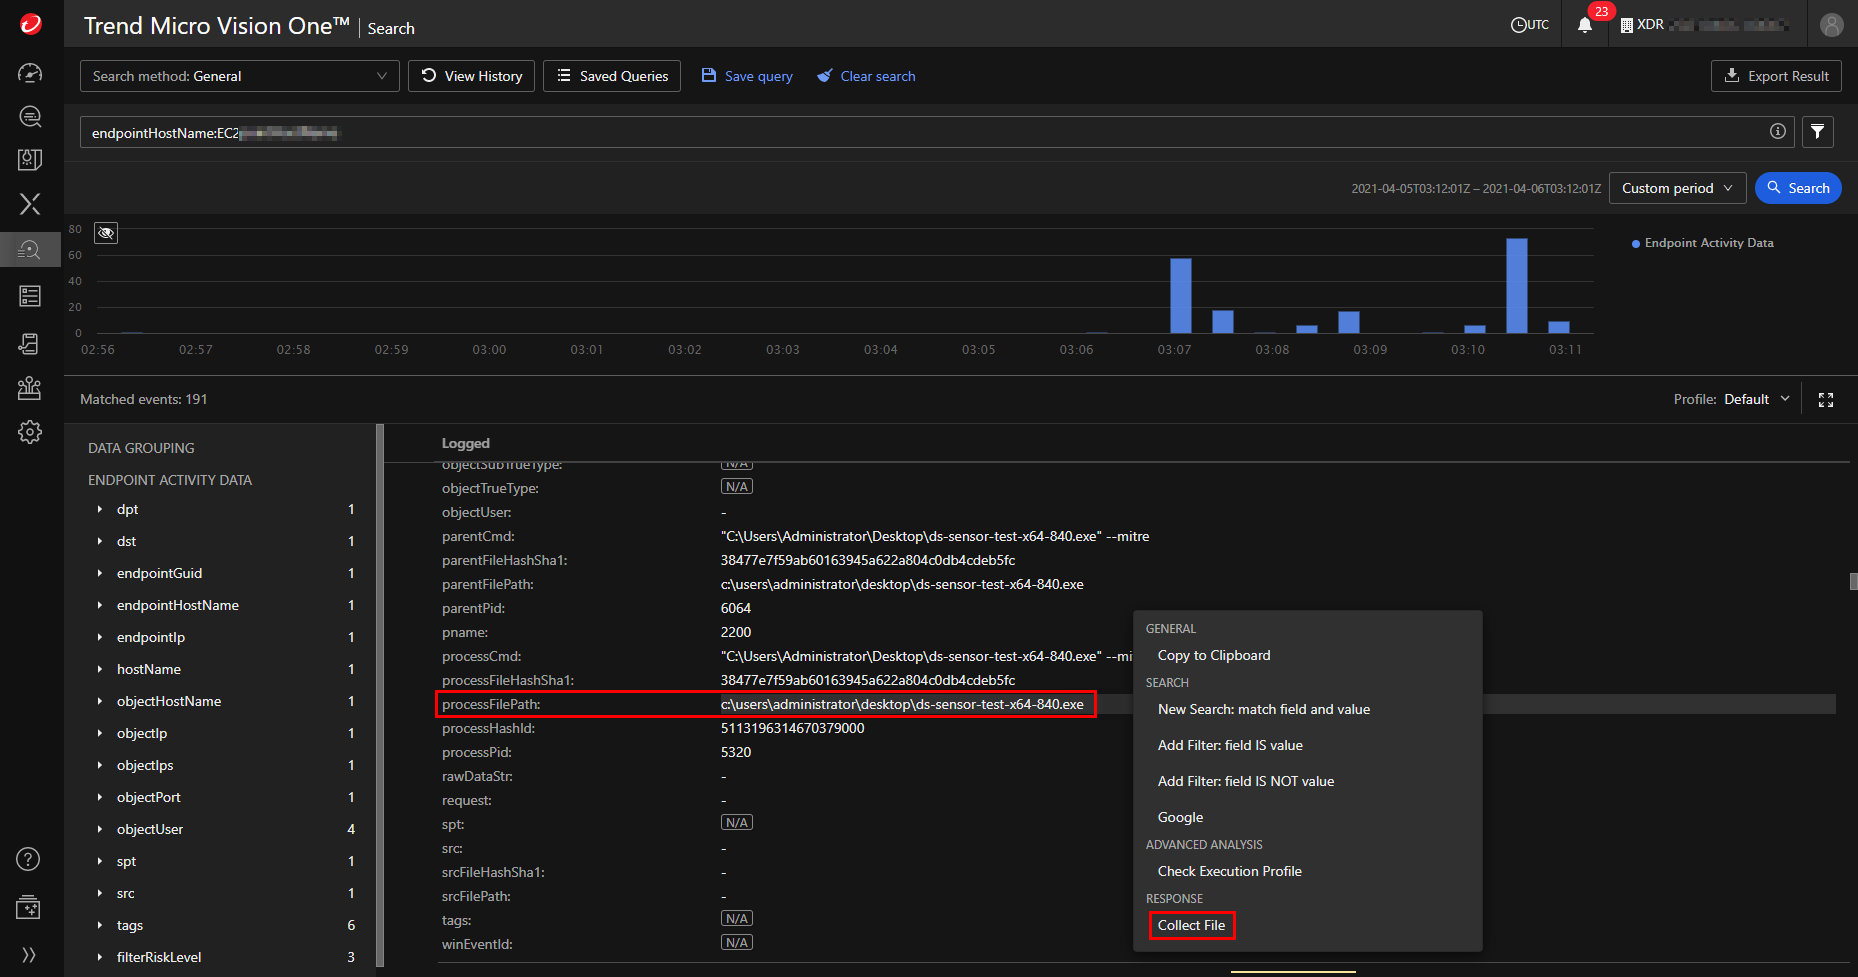This screenshot has width=1858, height=977.
Task: Open the Custom period dropdown
Action: 1676,188
